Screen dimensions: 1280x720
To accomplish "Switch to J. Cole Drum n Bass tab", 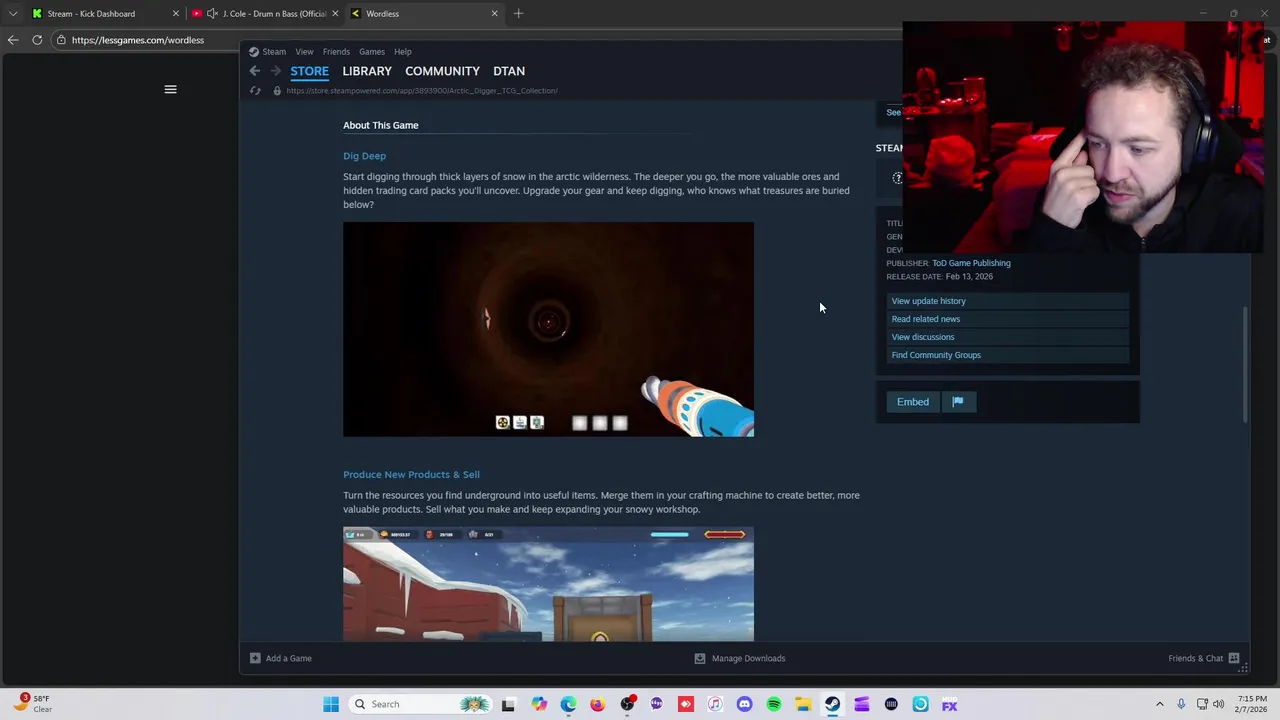I will 265,14.
